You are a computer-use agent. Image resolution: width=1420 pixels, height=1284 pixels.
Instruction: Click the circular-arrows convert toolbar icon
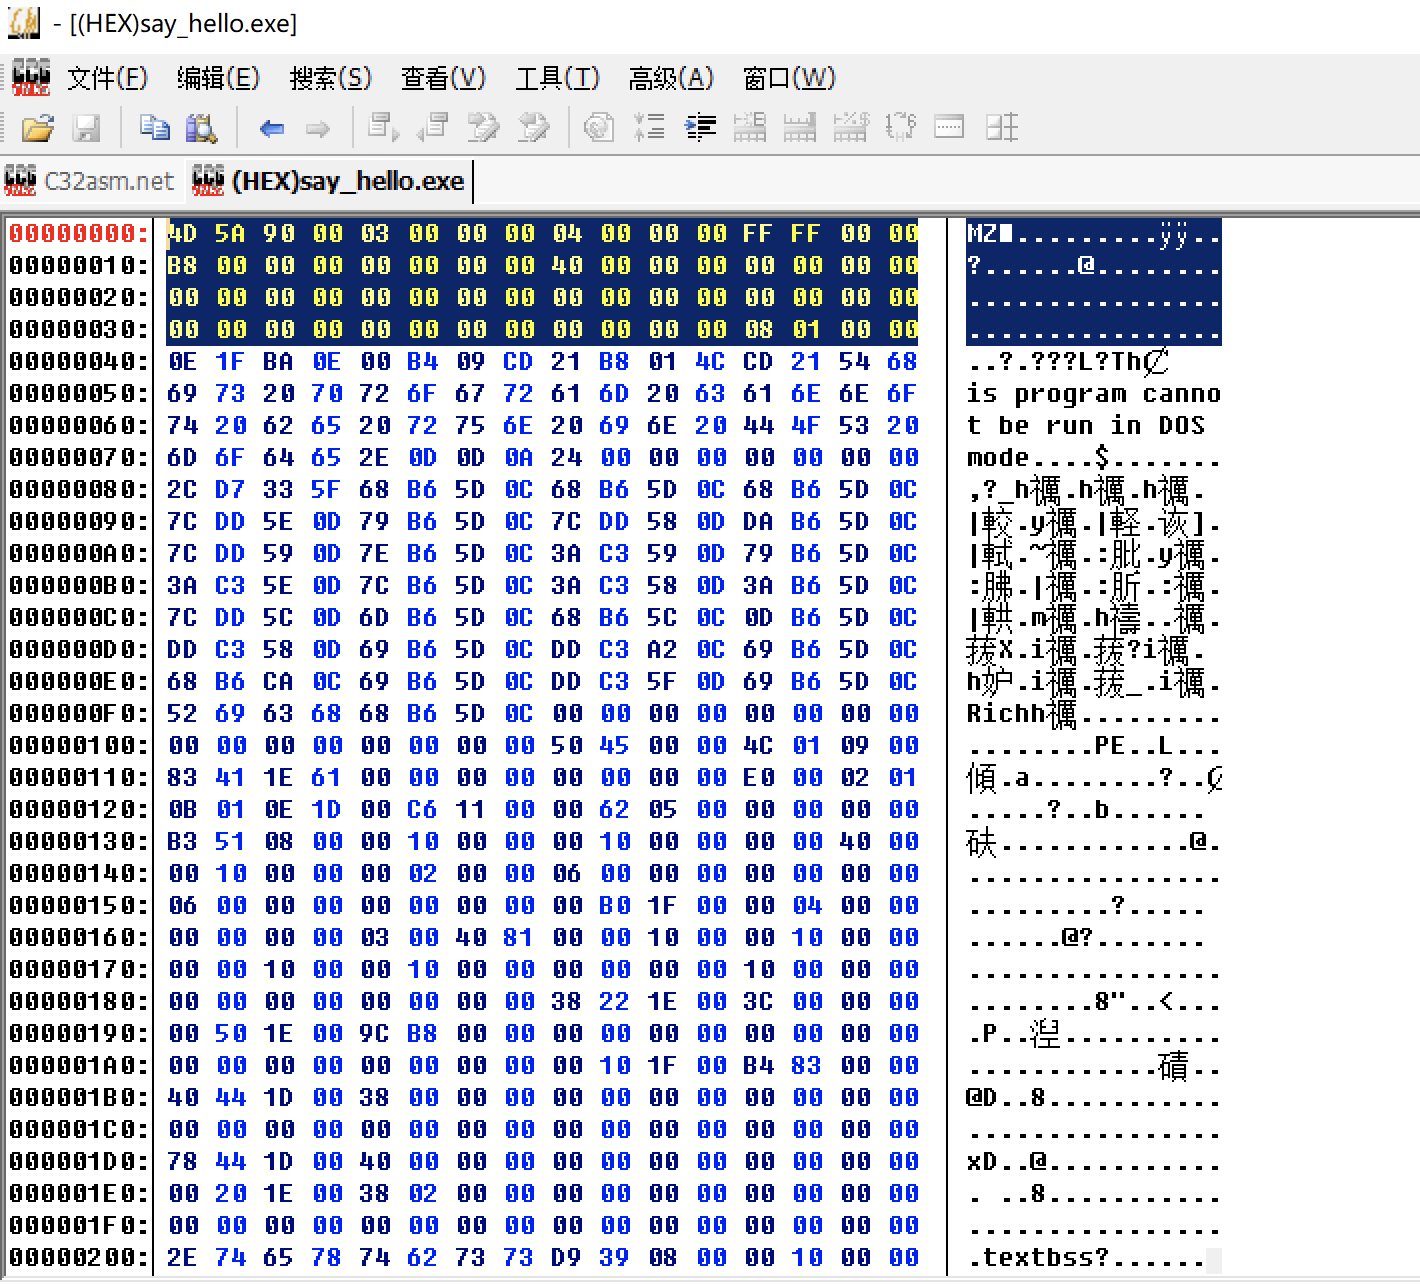tap(900, 127)
